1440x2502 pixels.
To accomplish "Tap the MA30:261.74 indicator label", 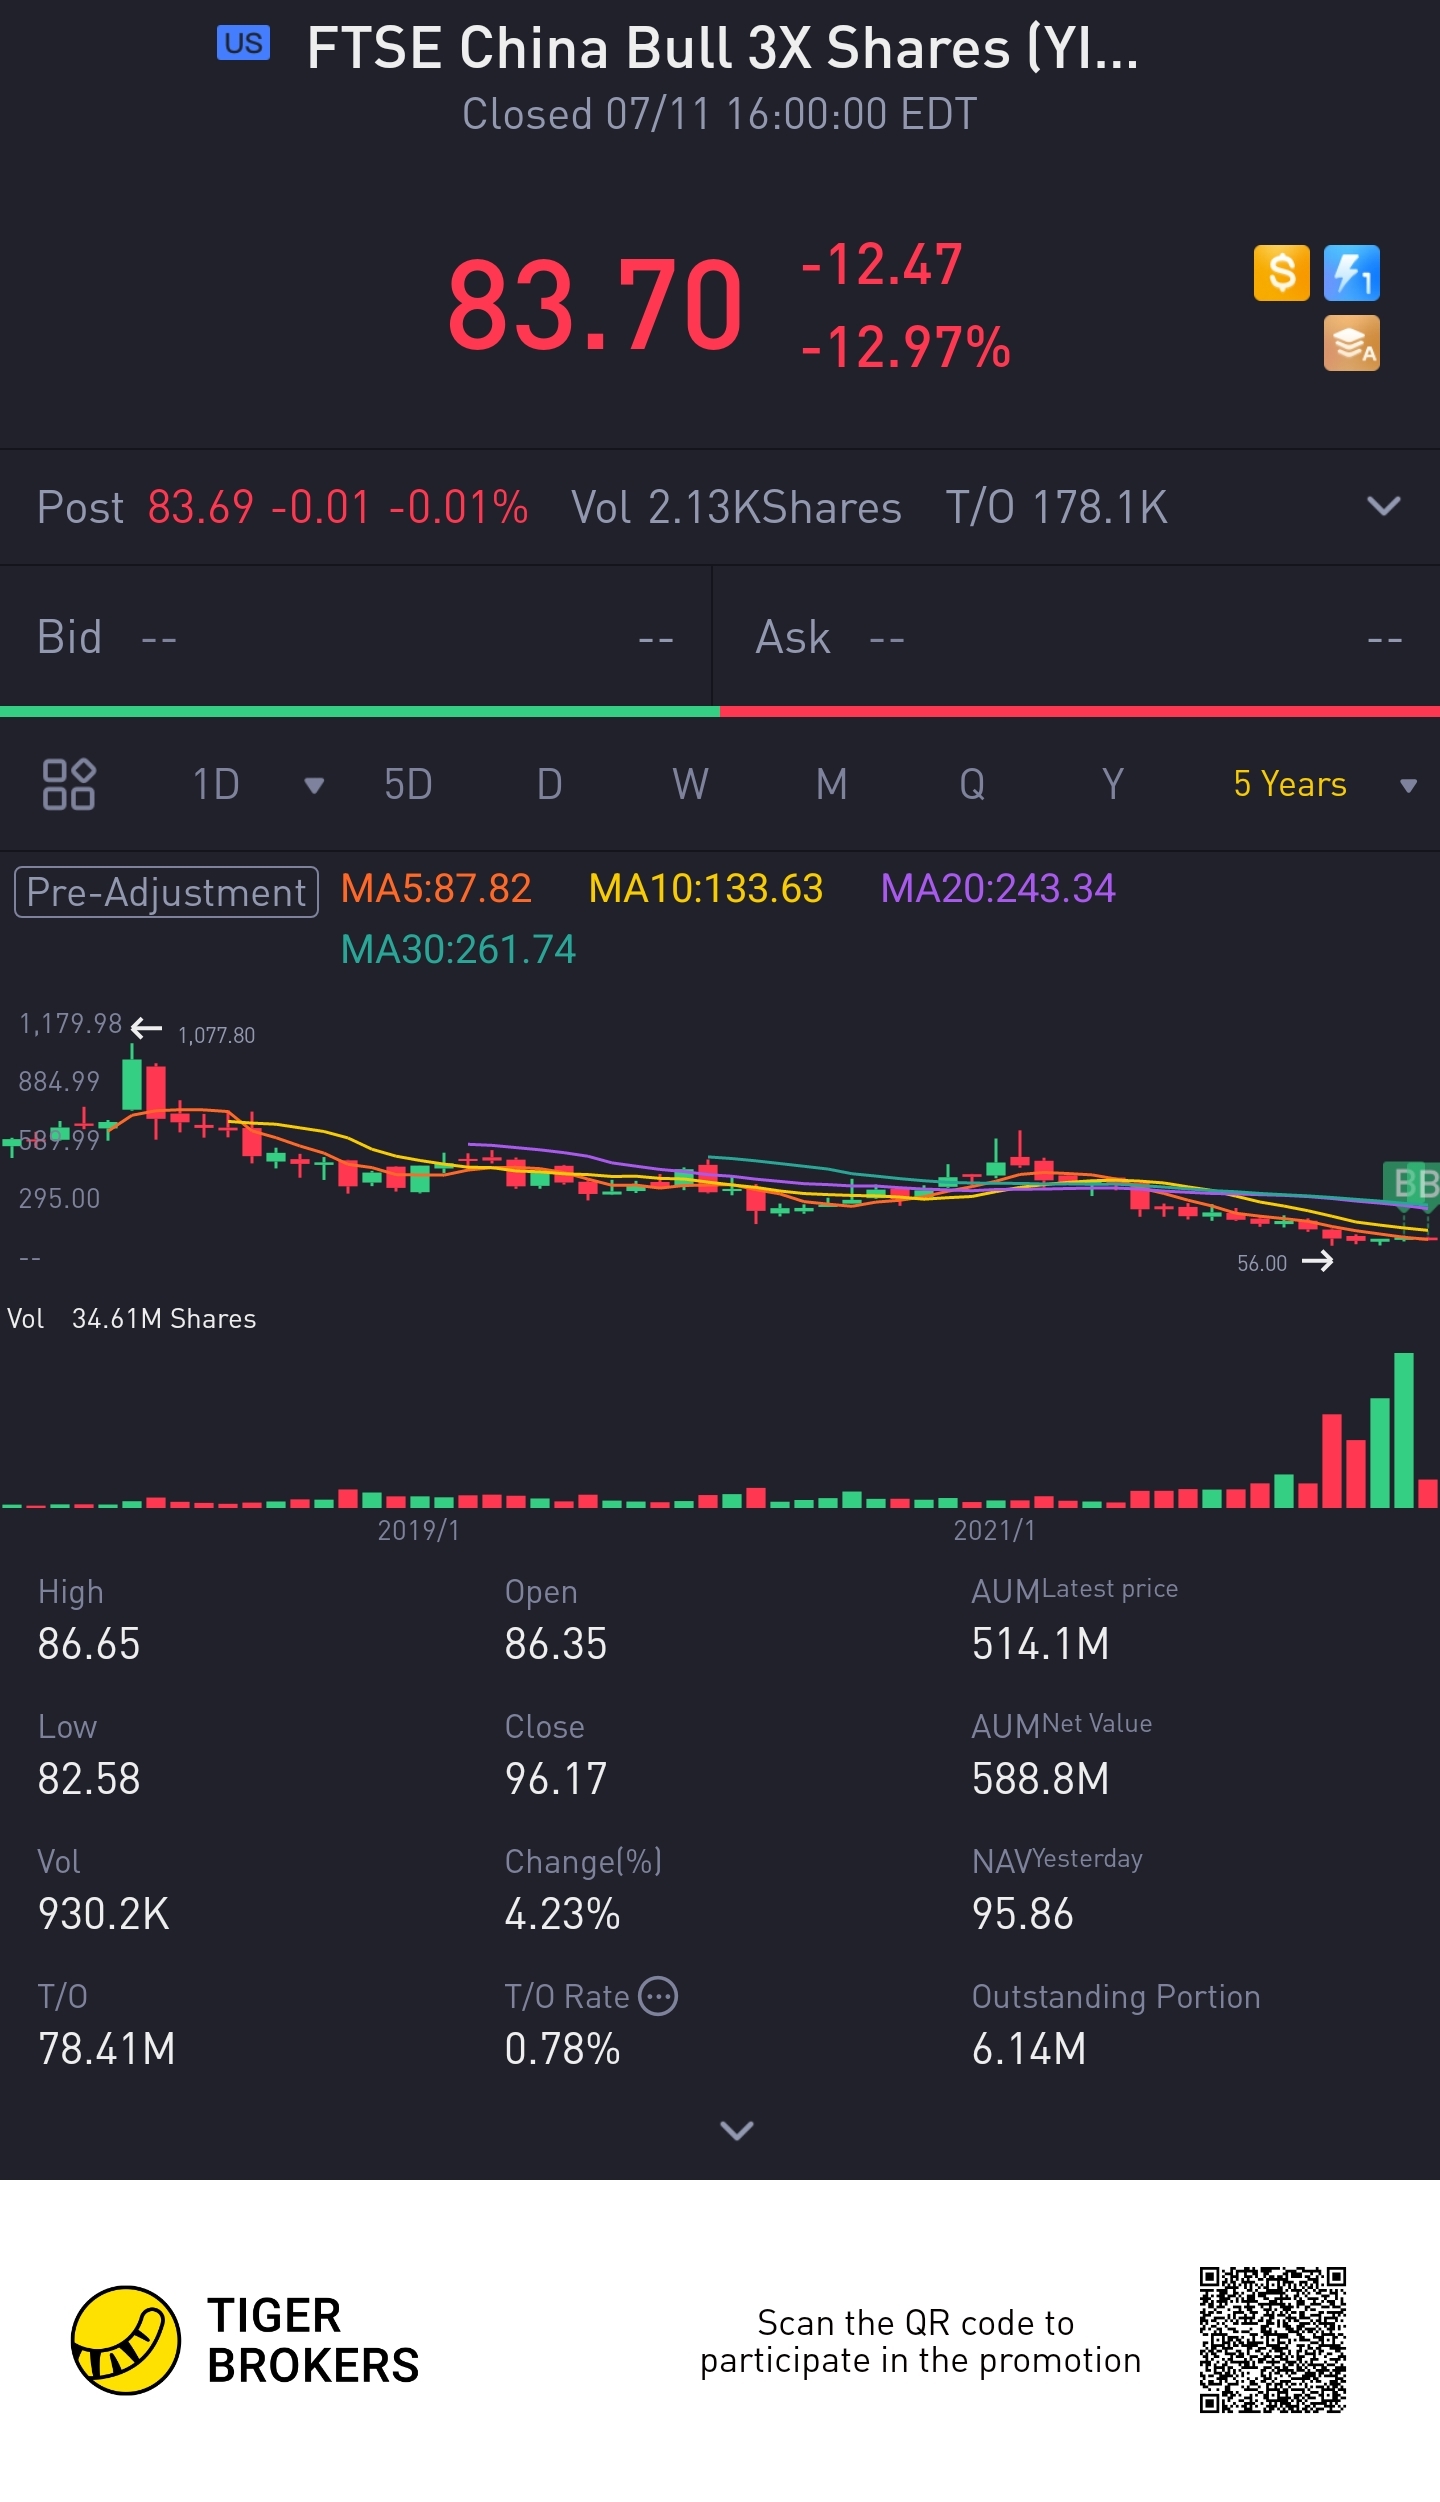I will (x=458, y=949).
